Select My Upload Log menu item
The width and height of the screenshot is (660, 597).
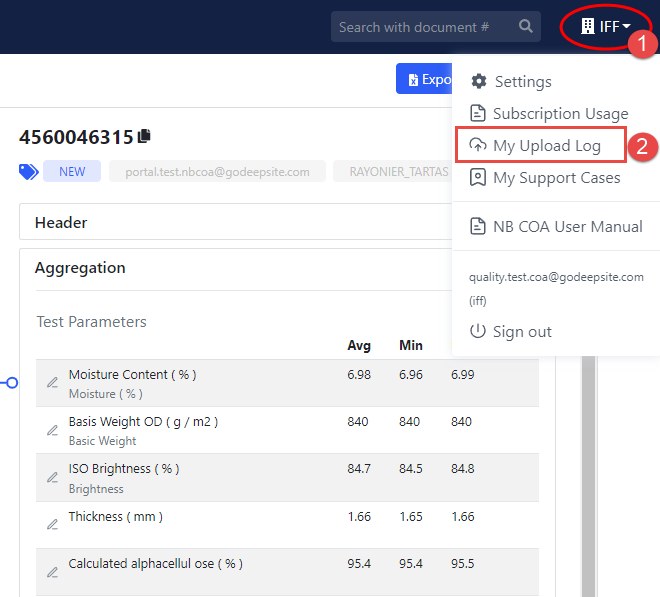(x=546, y=146)
